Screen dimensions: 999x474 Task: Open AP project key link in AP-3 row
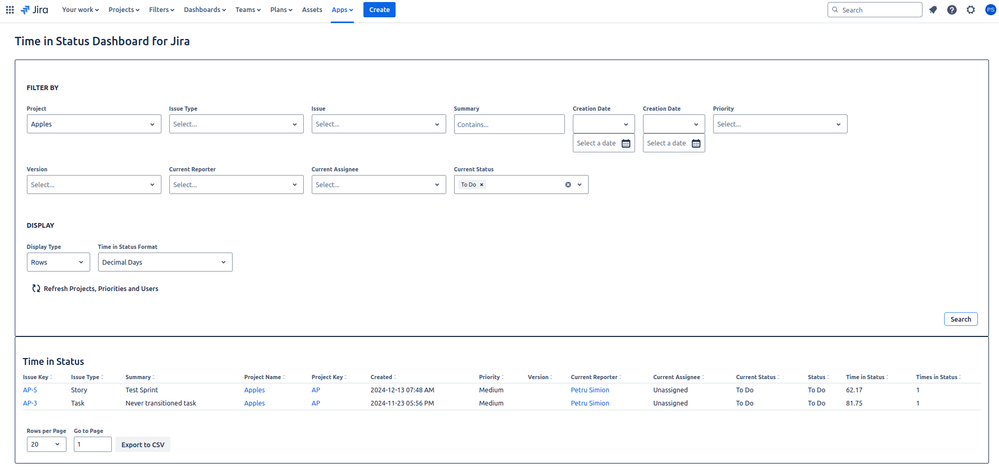[x=316, y=403]
